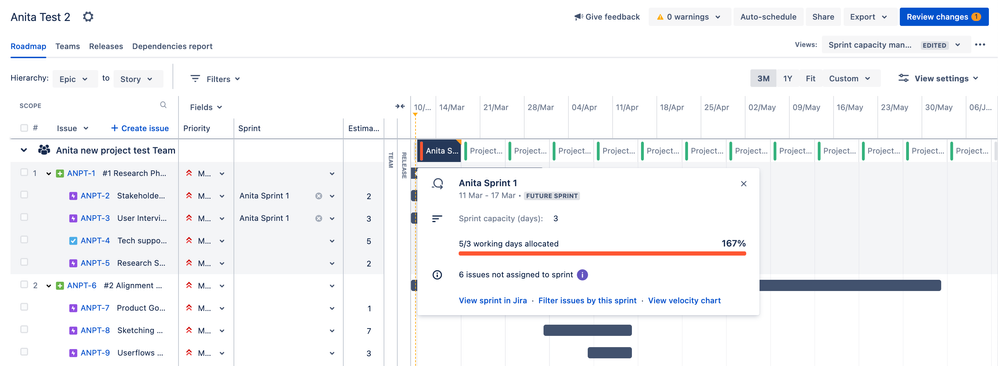Collapse the ANPT-1 epic
The width and height of the screenshot is (998, 366).
tap(48, 173)
